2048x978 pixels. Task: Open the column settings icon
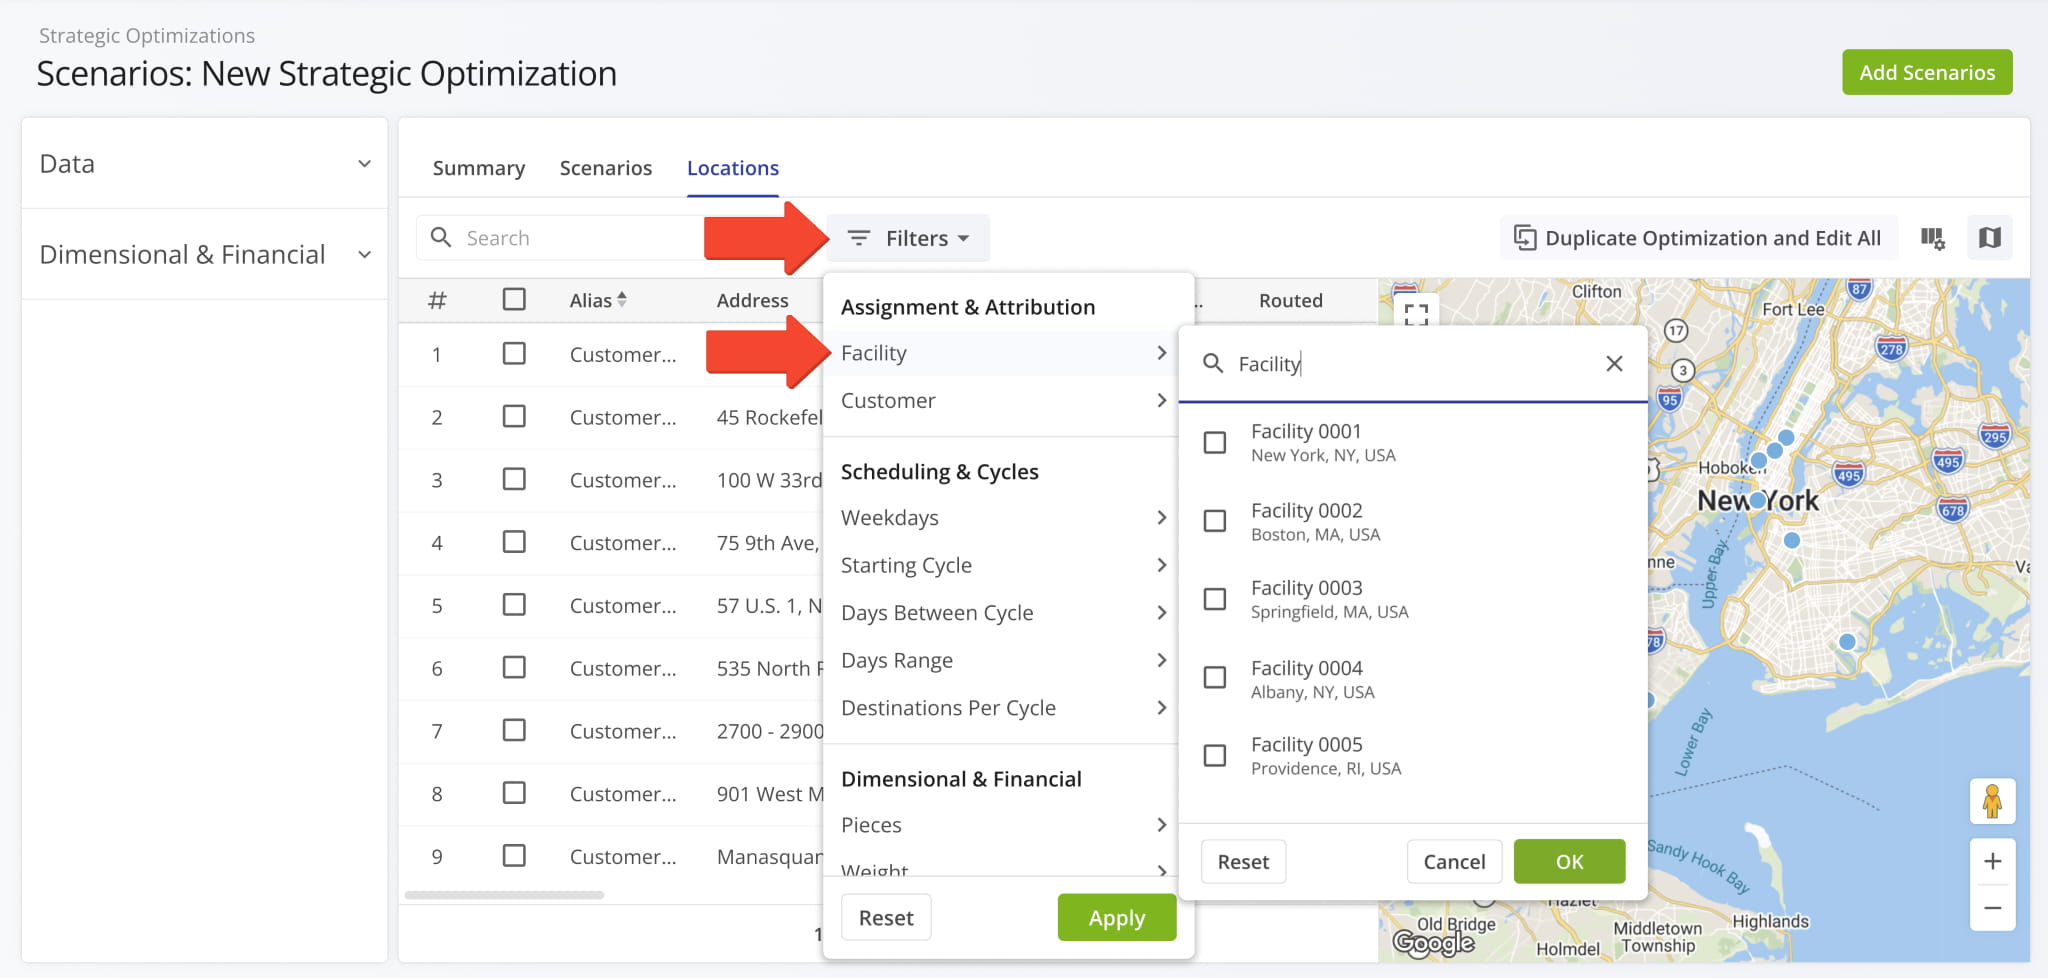[x=1932, y=238]
